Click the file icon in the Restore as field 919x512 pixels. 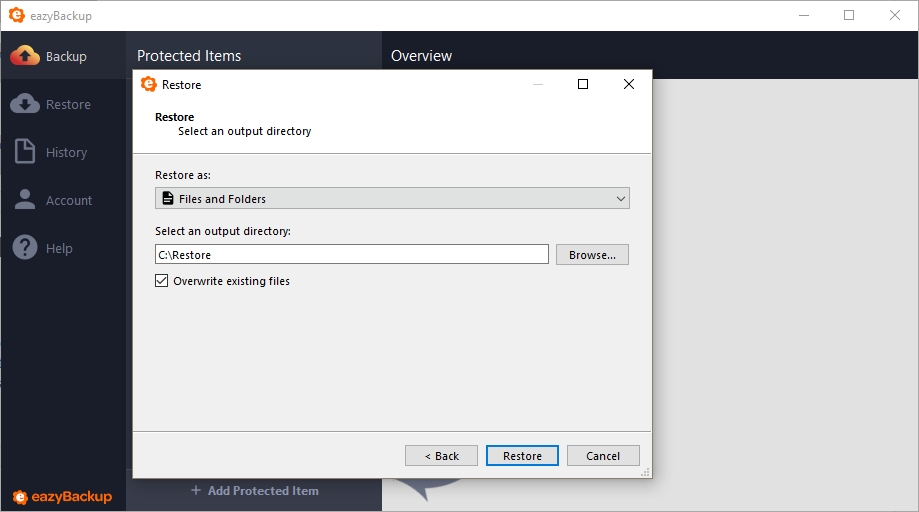coord(168,199)
